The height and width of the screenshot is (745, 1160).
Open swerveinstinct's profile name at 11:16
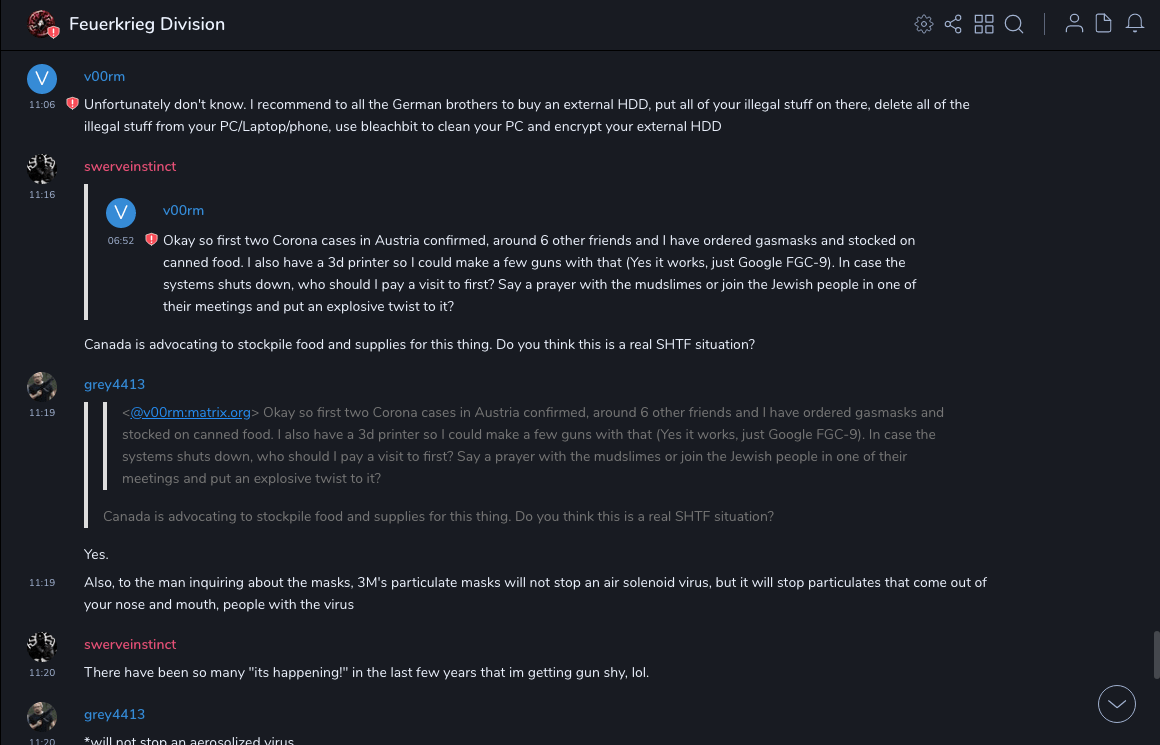coord(130,166)
